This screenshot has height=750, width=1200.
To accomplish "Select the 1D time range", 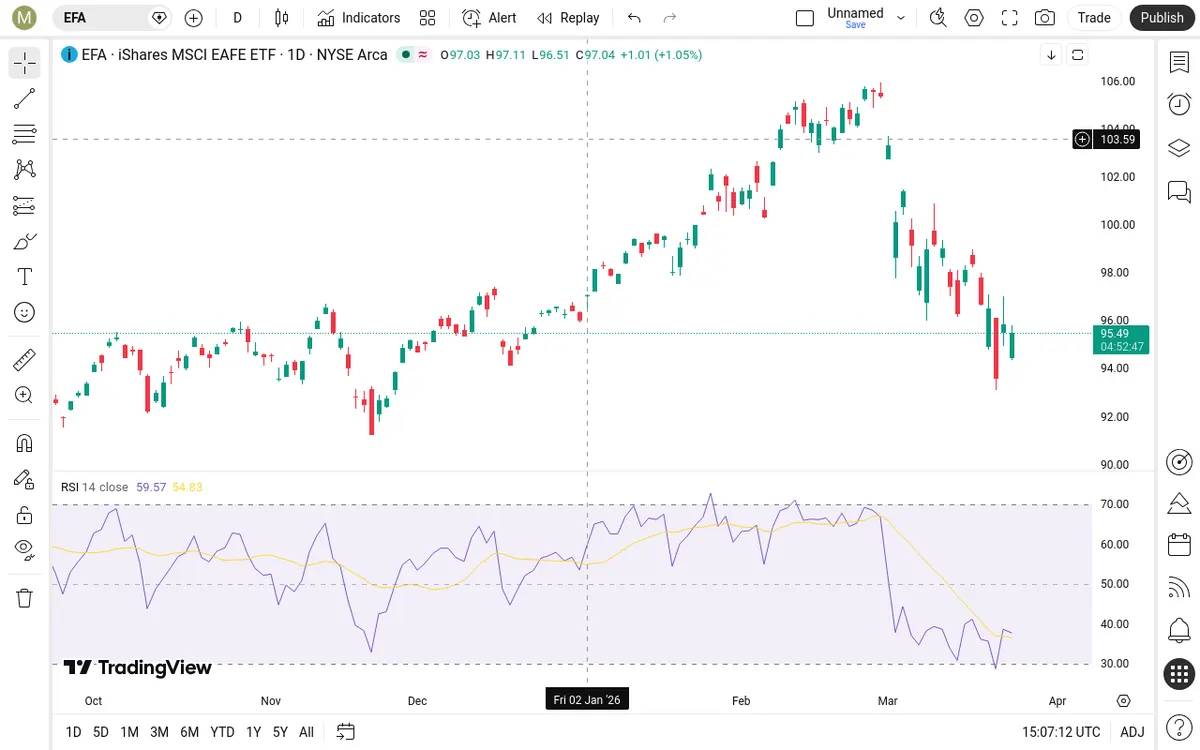I will [73, 732].
